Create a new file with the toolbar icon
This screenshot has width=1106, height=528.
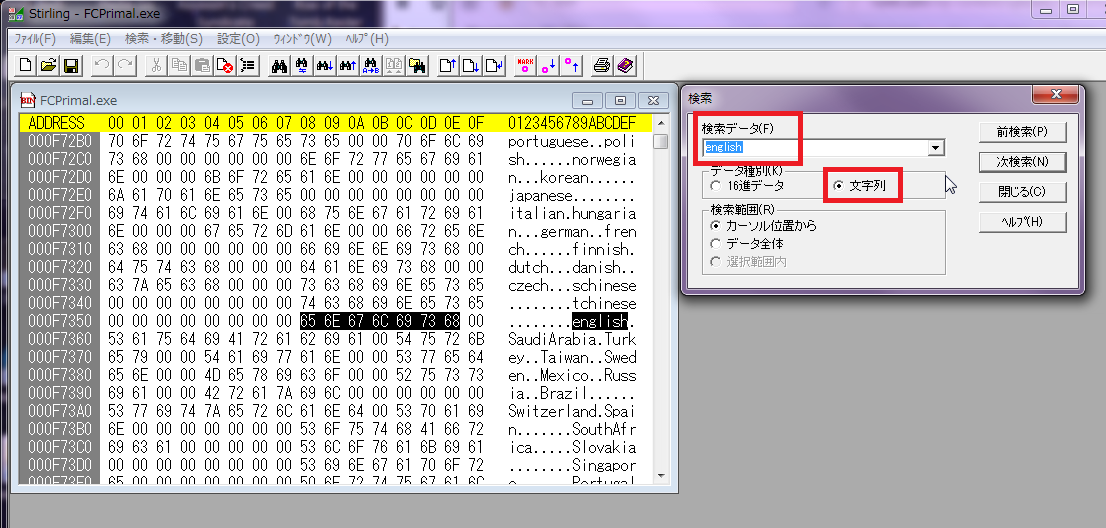(x=25, y=66)
